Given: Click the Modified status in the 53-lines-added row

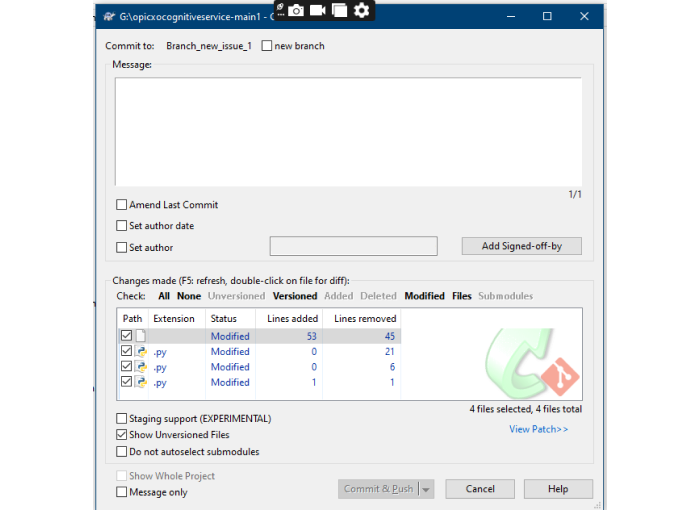Looking at the screenshot, I should pos(230,336).
